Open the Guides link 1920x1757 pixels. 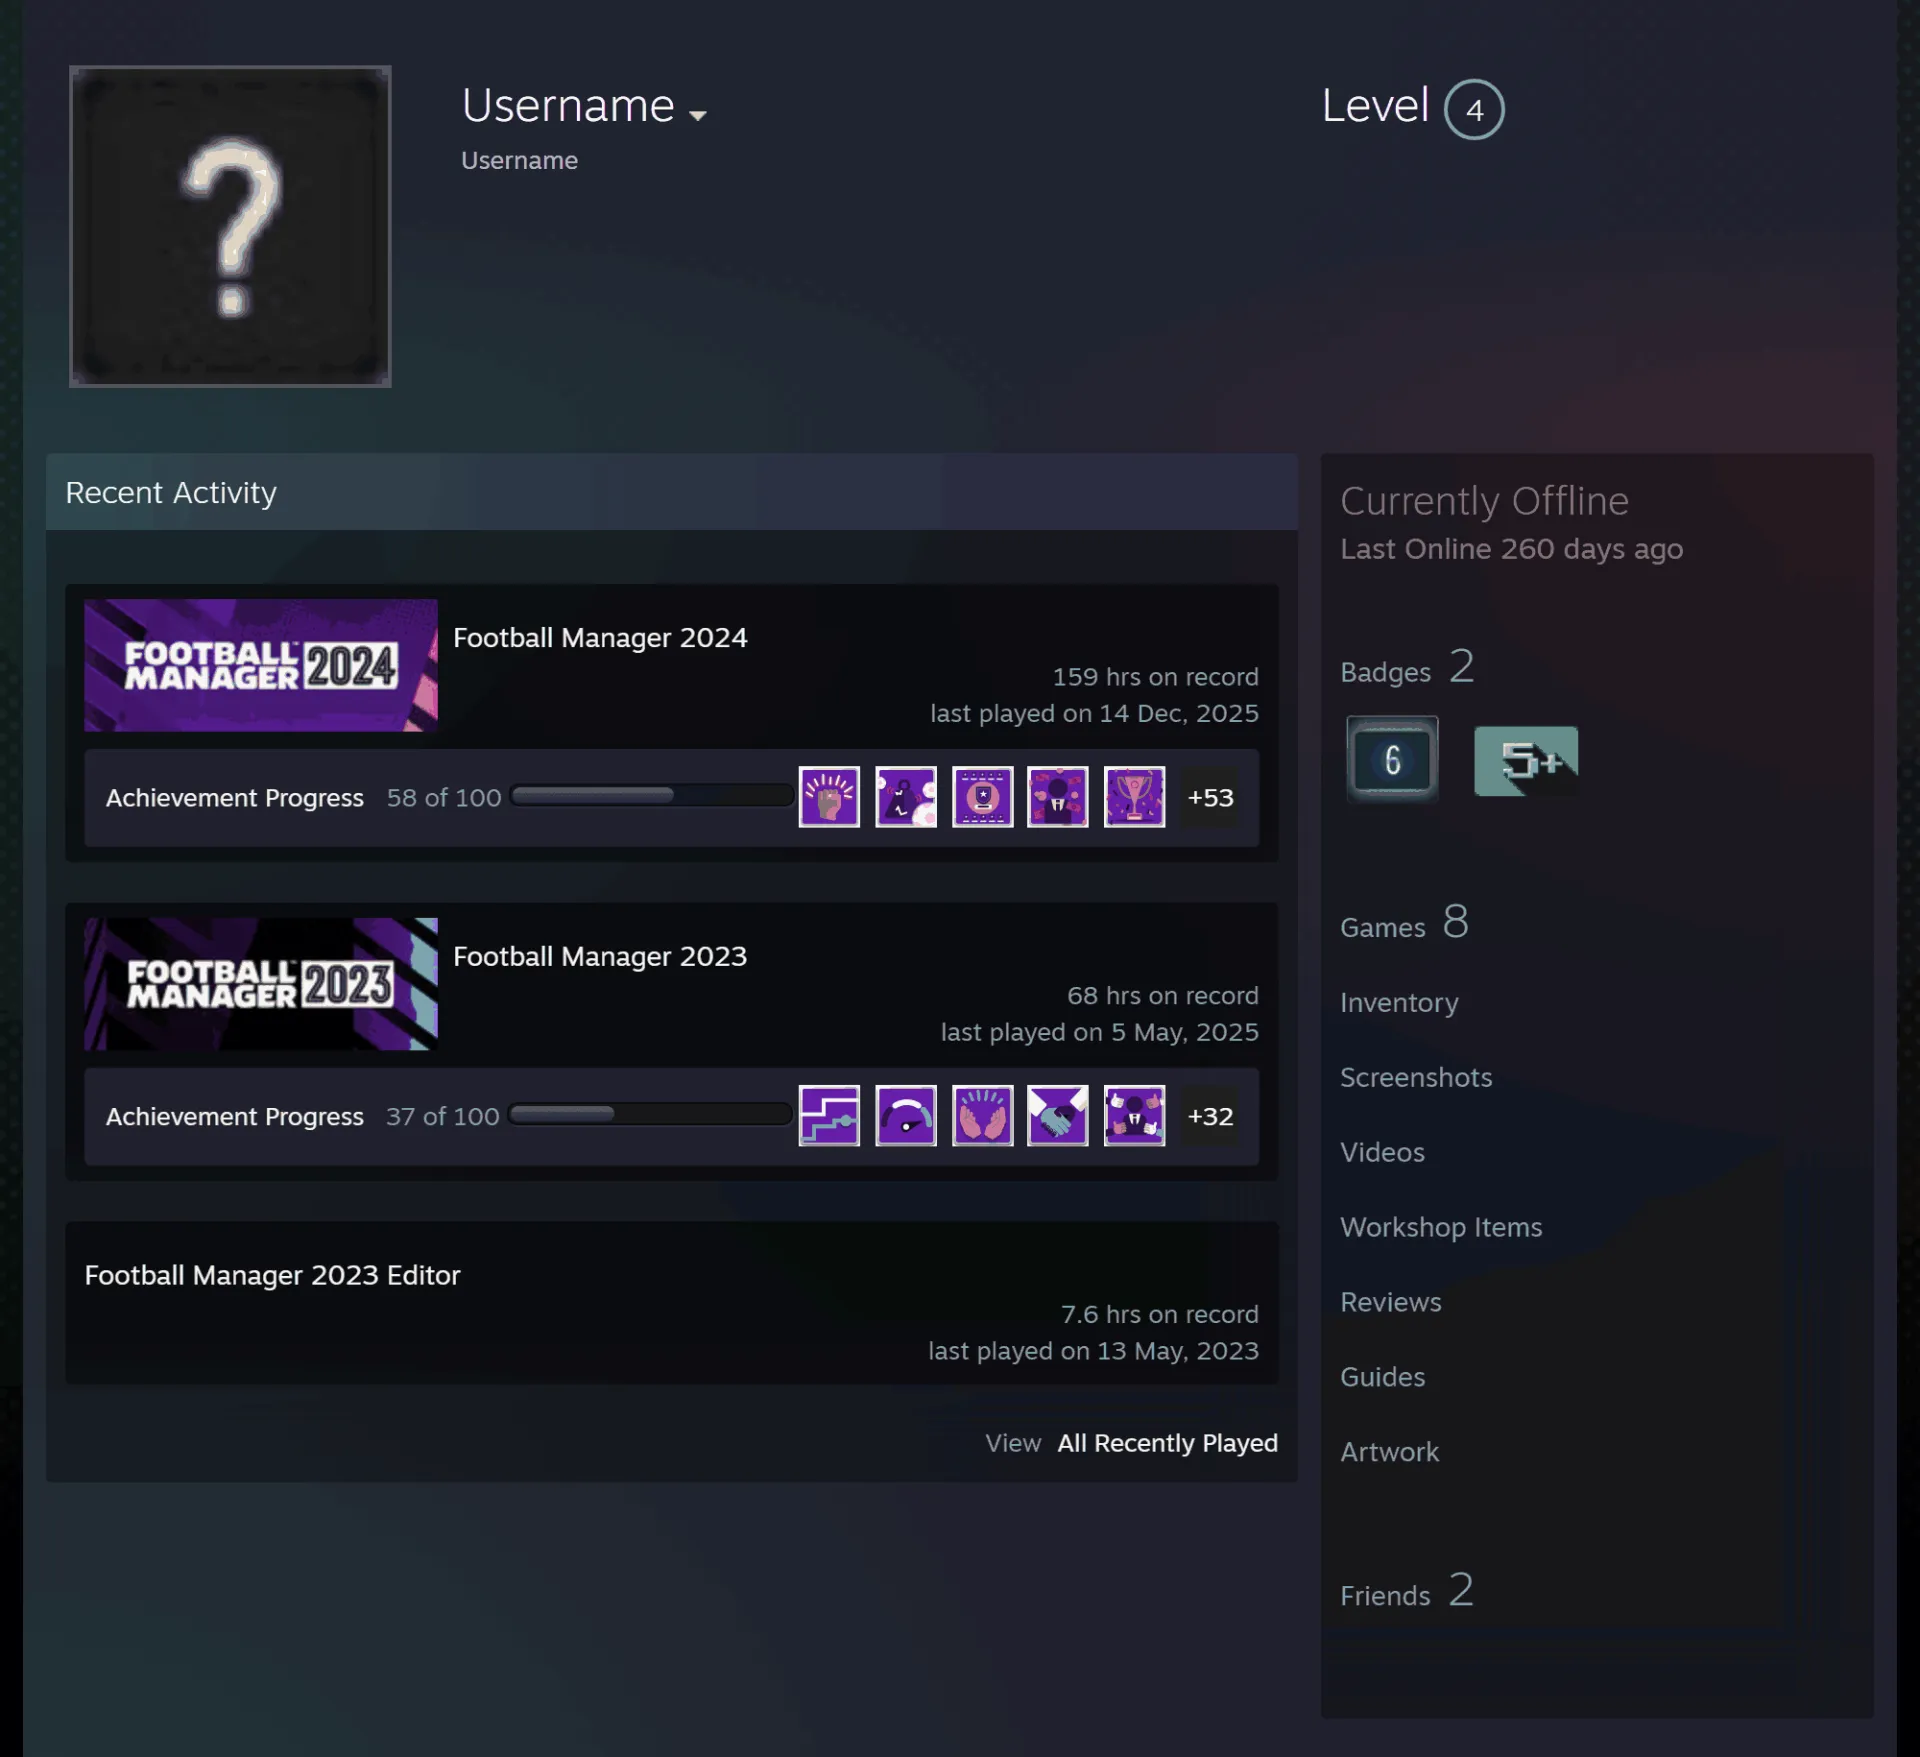1382,1377
